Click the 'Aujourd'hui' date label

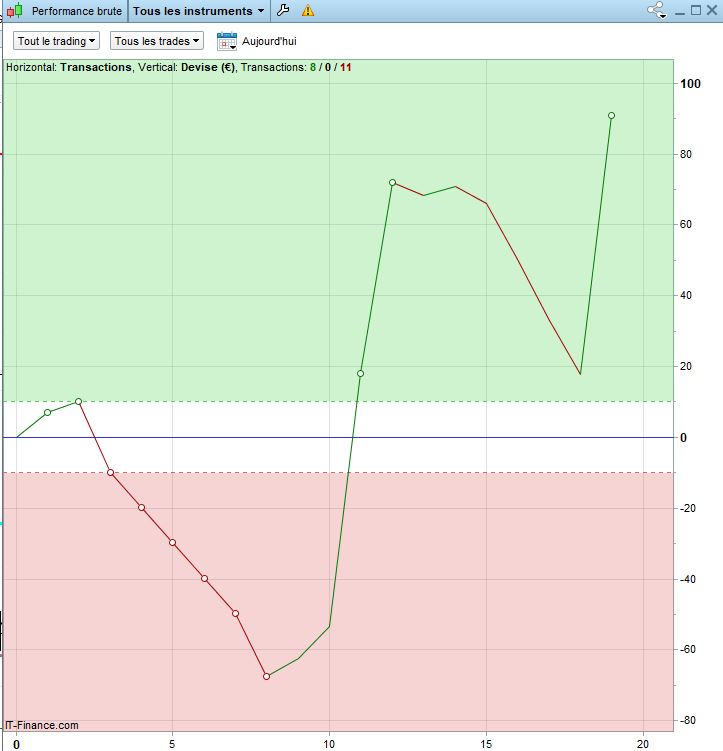[269, 41]
